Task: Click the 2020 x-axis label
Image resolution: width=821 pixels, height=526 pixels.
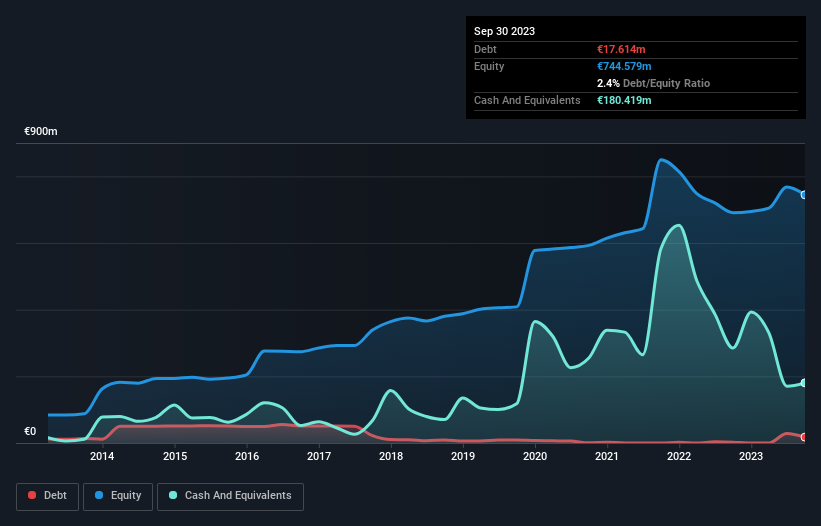Action: [535, 456]
